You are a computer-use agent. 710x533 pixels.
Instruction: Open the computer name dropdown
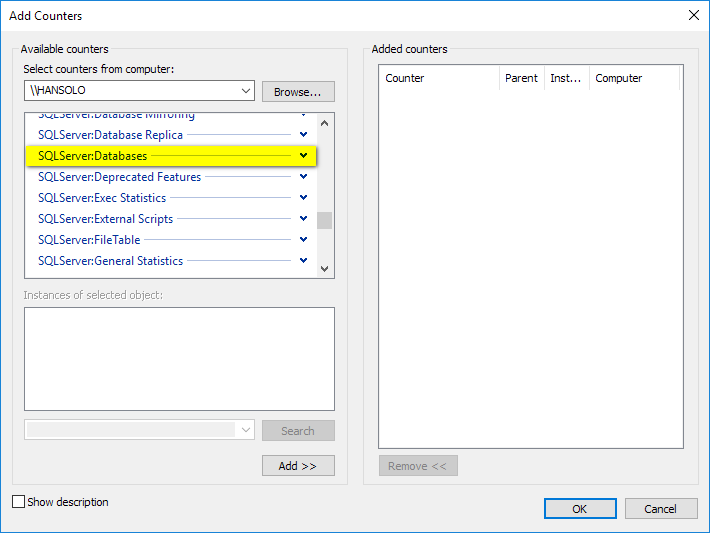[x=246, y=91]
